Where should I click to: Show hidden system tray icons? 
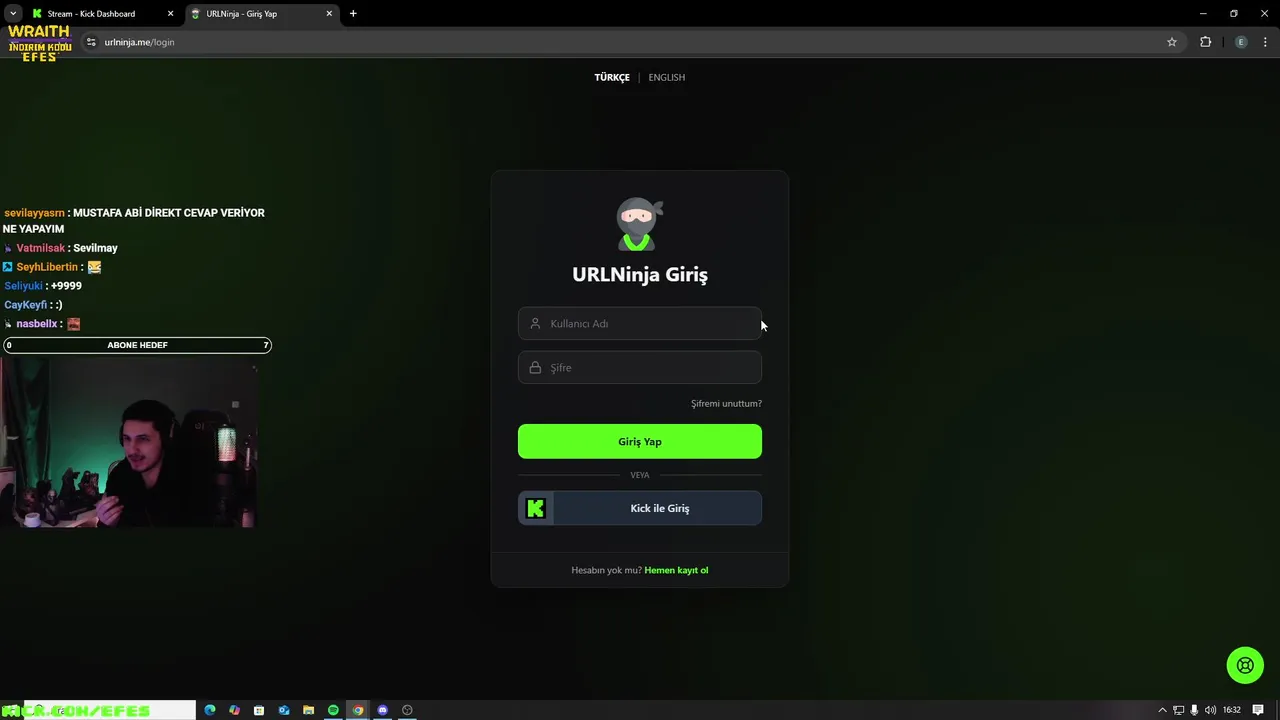tap(1162, 710)
